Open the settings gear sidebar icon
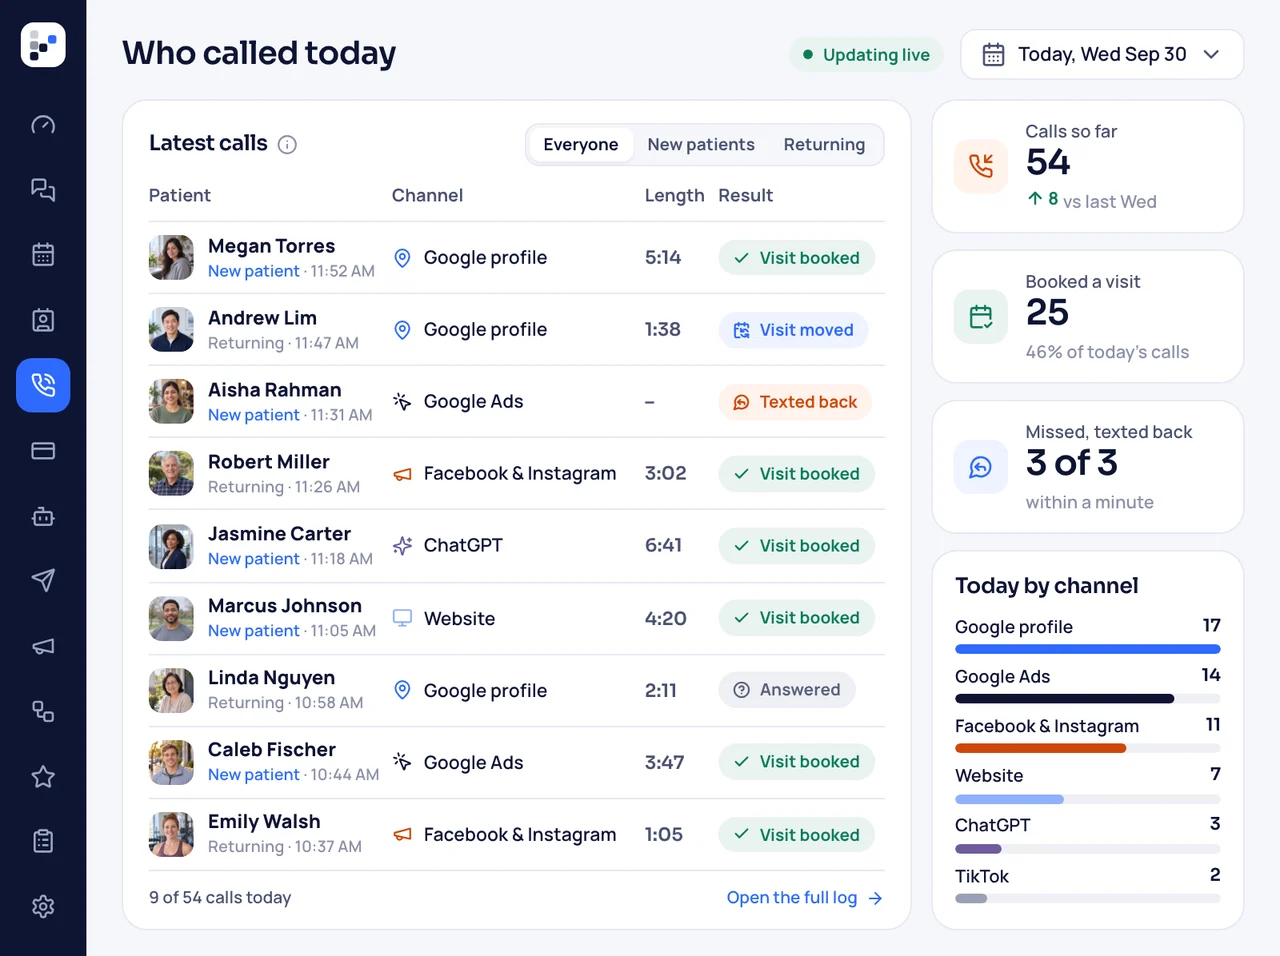Image resolution: width=1280 pixels, height=956 pixels. (43, 907)
